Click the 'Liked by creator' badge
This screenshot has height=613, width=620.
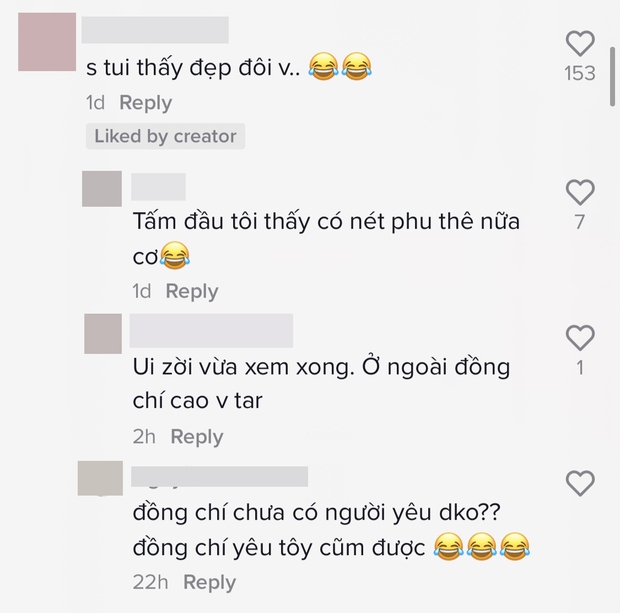coord(165,136)
